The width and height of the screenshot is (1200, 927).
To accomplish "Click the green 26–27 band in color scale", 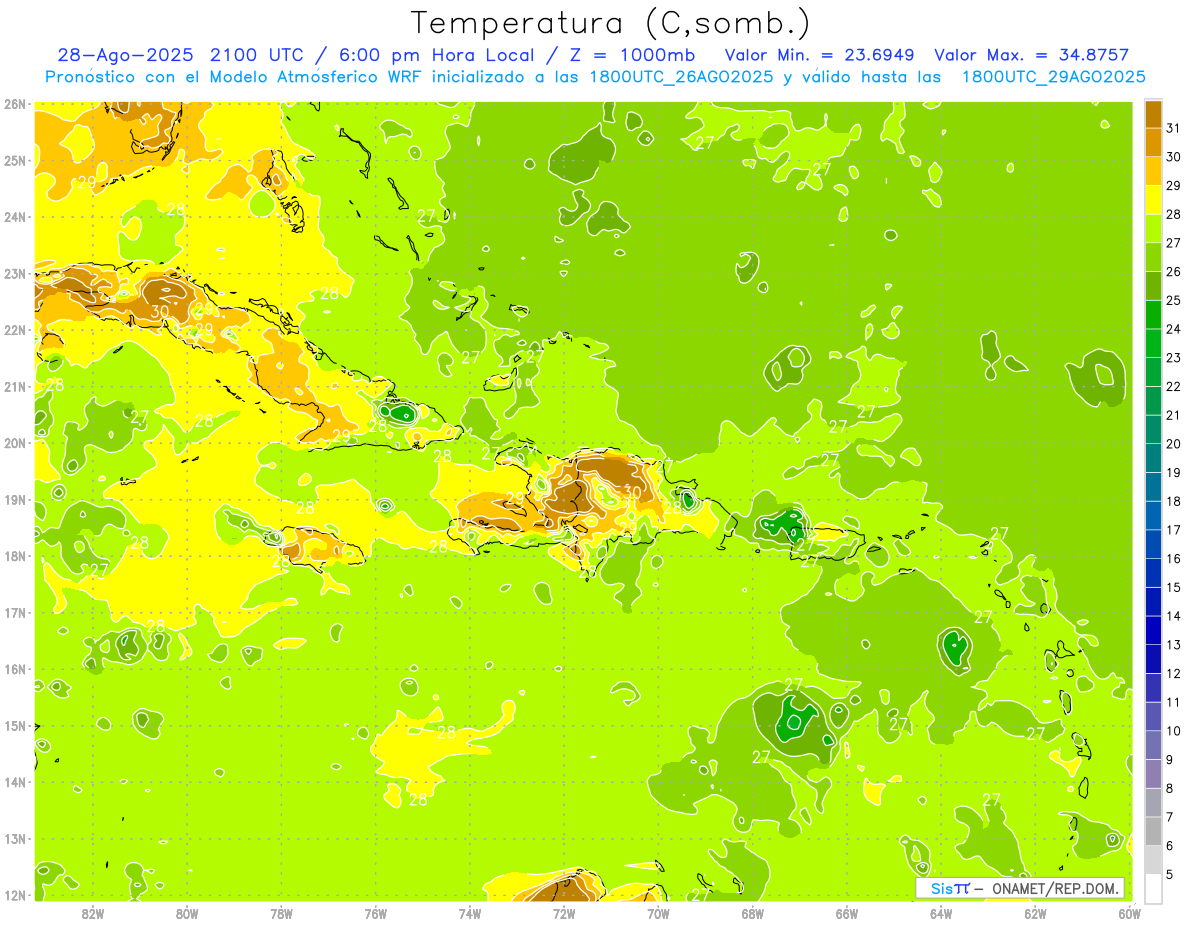I will pos(1153,257).
